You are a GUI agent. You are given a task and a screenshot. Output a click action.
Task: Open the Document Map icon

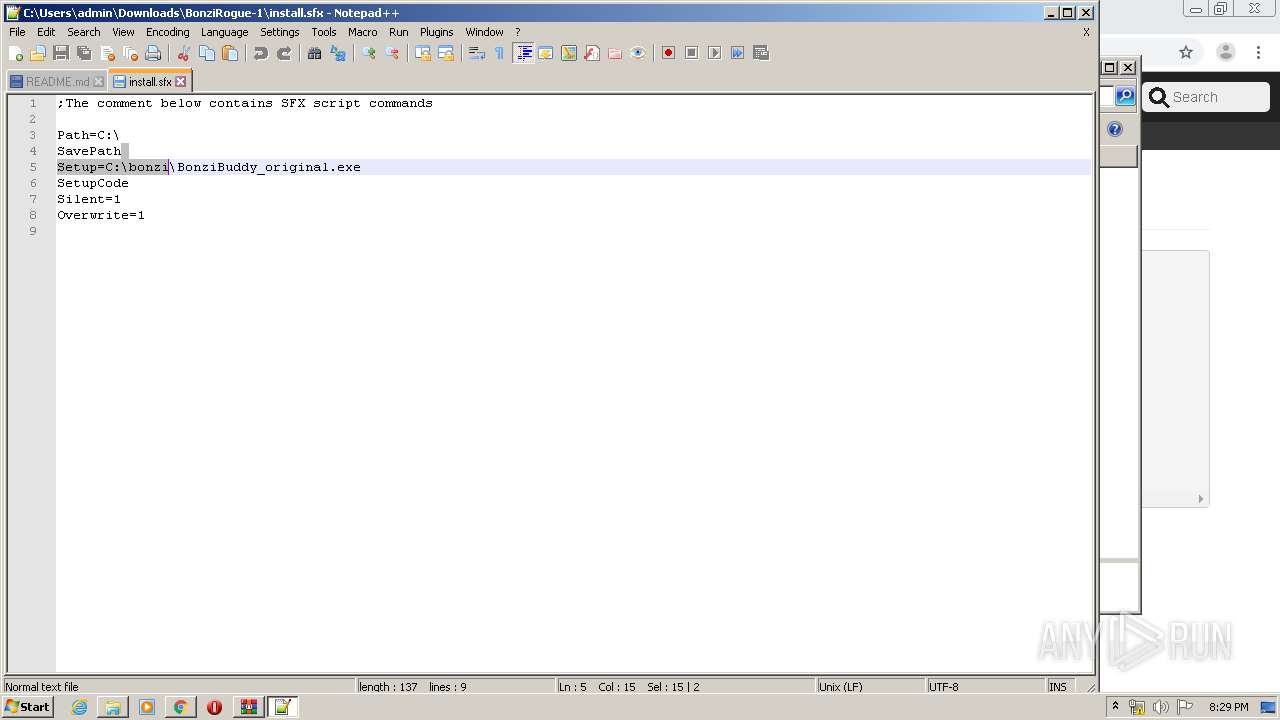click(x=569, y=53)
